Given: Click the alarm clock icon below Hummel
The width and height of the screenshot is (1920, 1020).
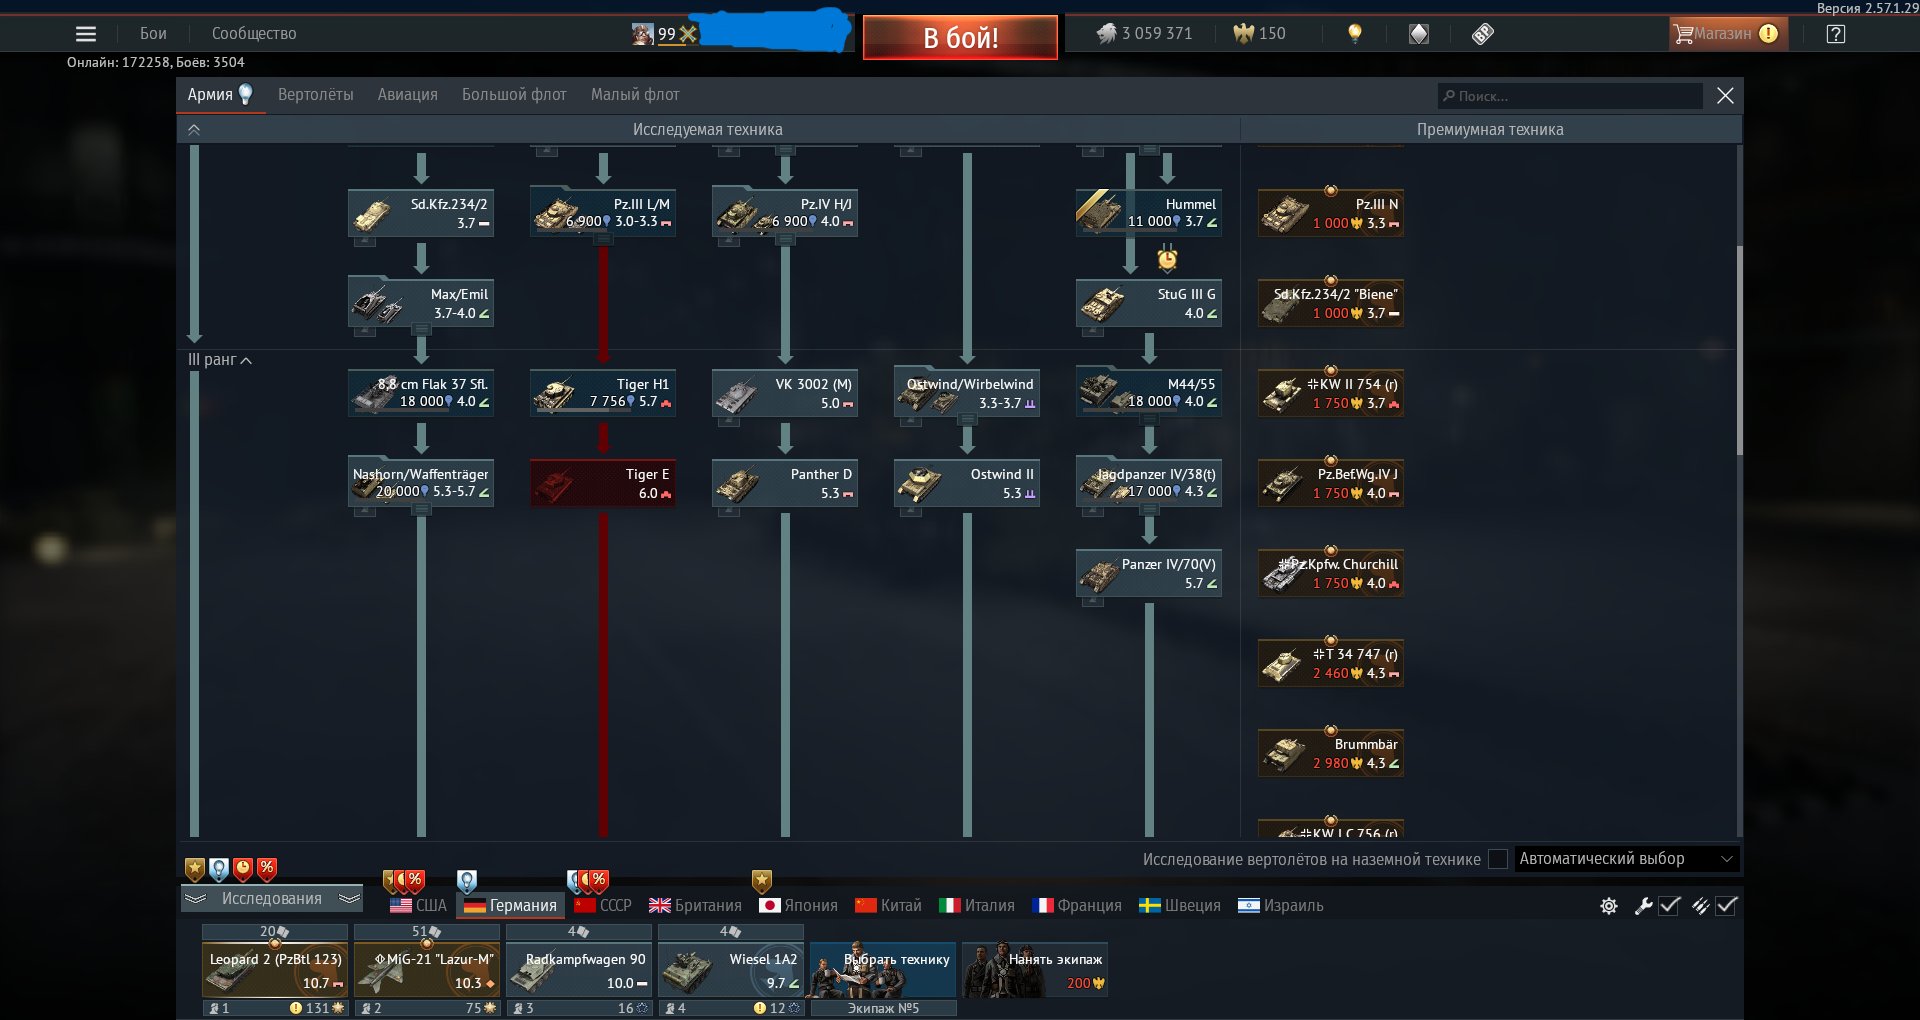Looking at the screenshot, I should click(1167, 259).
